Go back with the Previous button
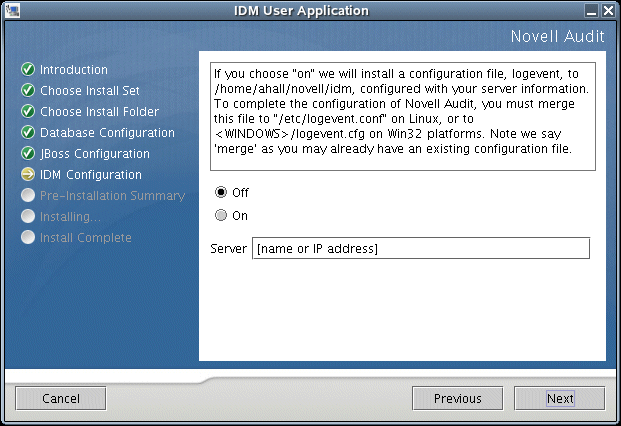The image size is (621, 426). coord(457,398)
